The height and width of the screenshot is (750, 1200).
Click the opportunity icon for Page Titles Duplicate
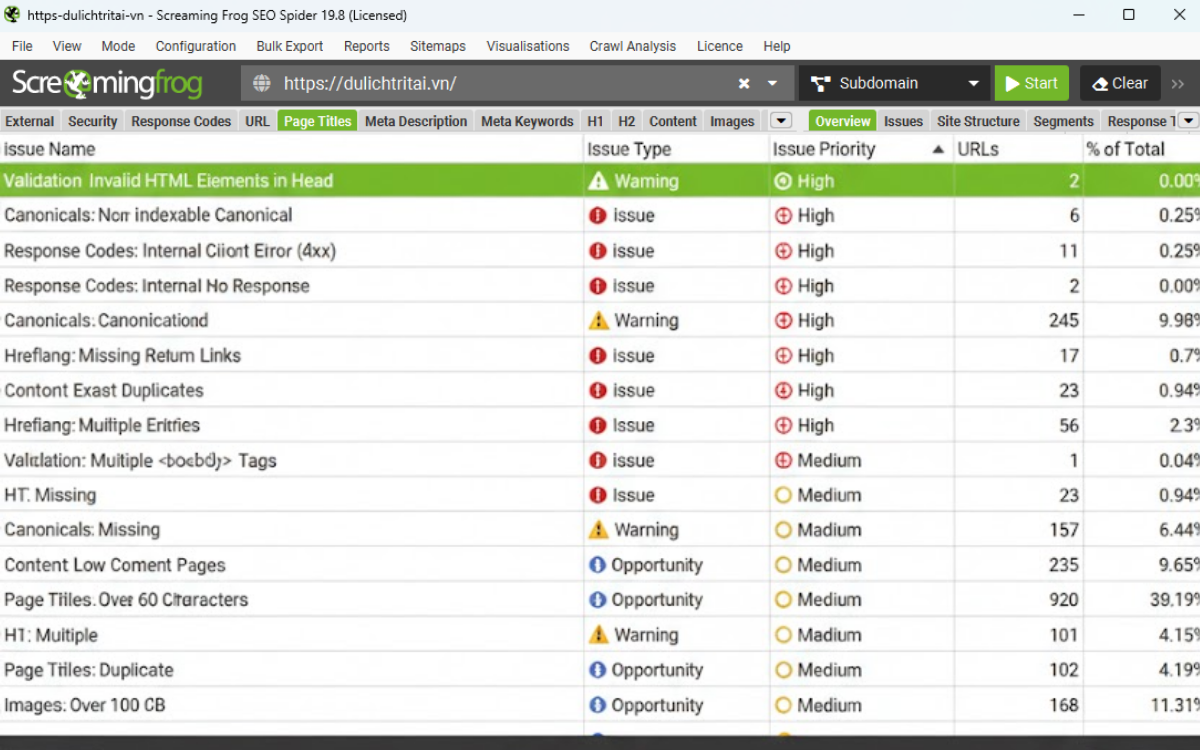point(598,670)
